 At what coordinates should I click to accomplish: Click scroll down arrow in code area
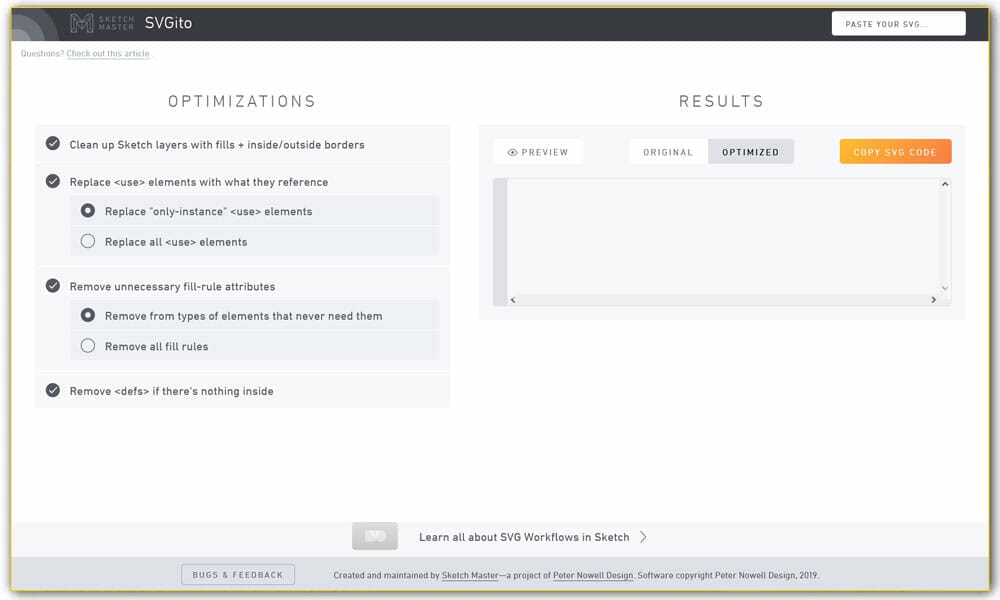tap(944, 287)
